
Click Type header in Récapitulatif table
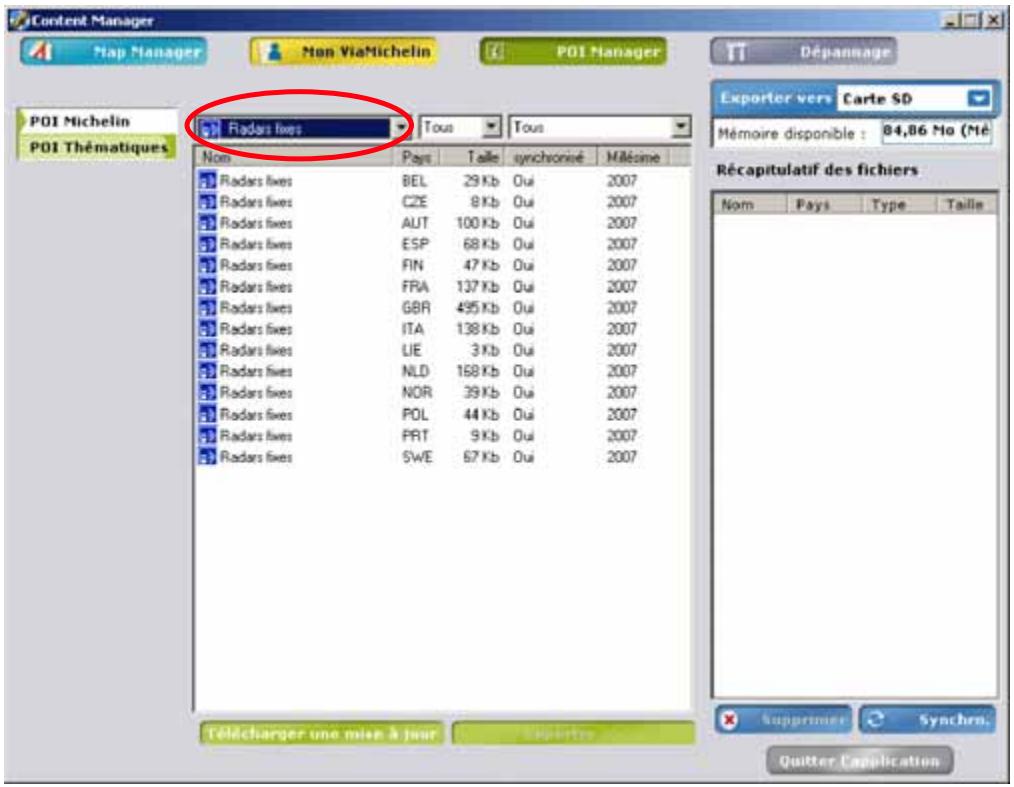[900, 205]
